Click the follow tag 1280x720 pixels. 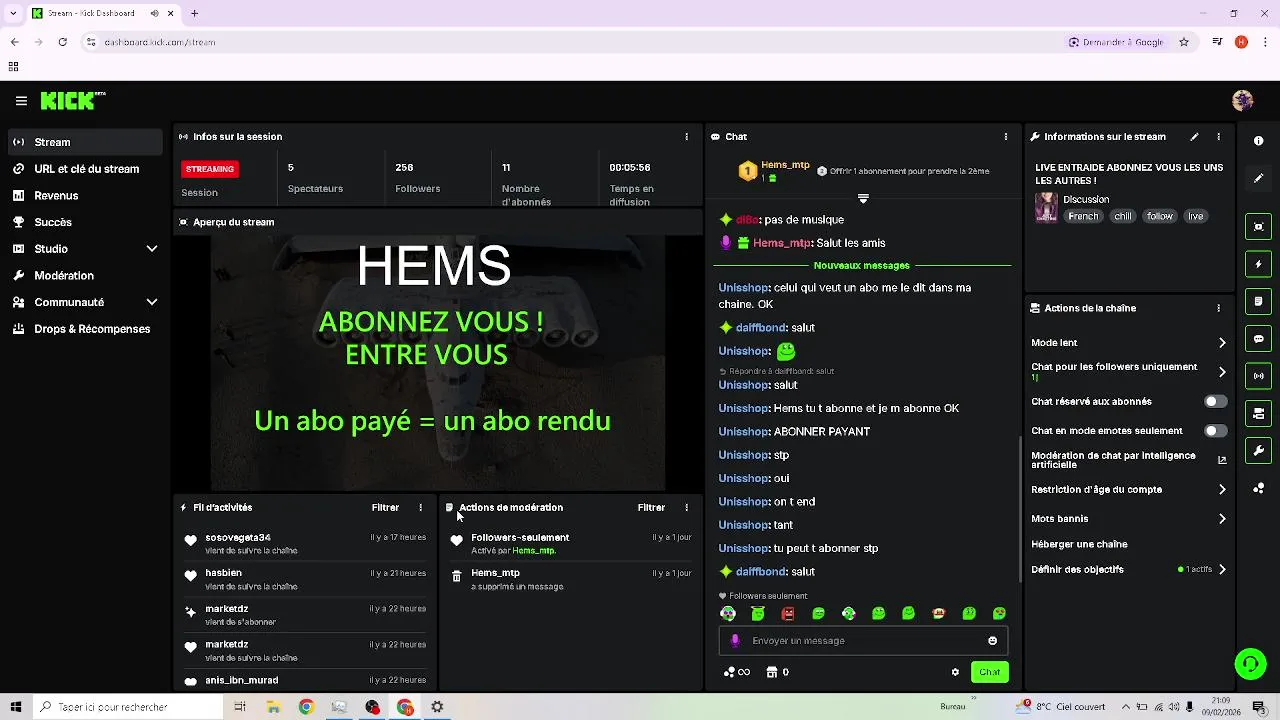point(1160,216)
